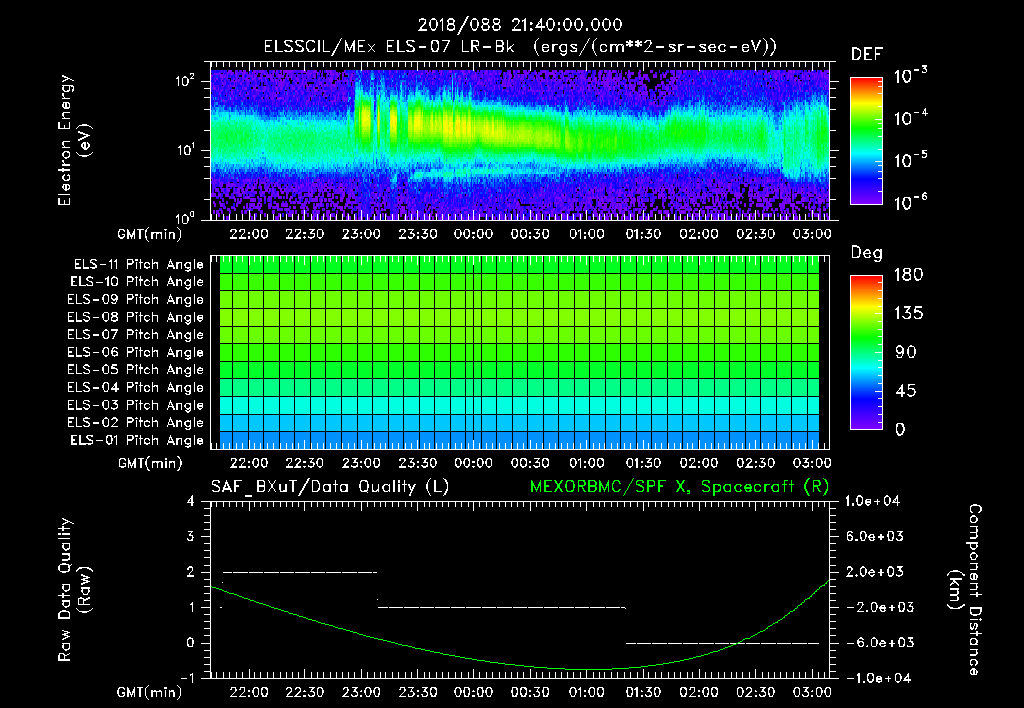The image size is (1024, 708).
Task: Click the 02:30 tick under the bottom plot
Action: 756,692
